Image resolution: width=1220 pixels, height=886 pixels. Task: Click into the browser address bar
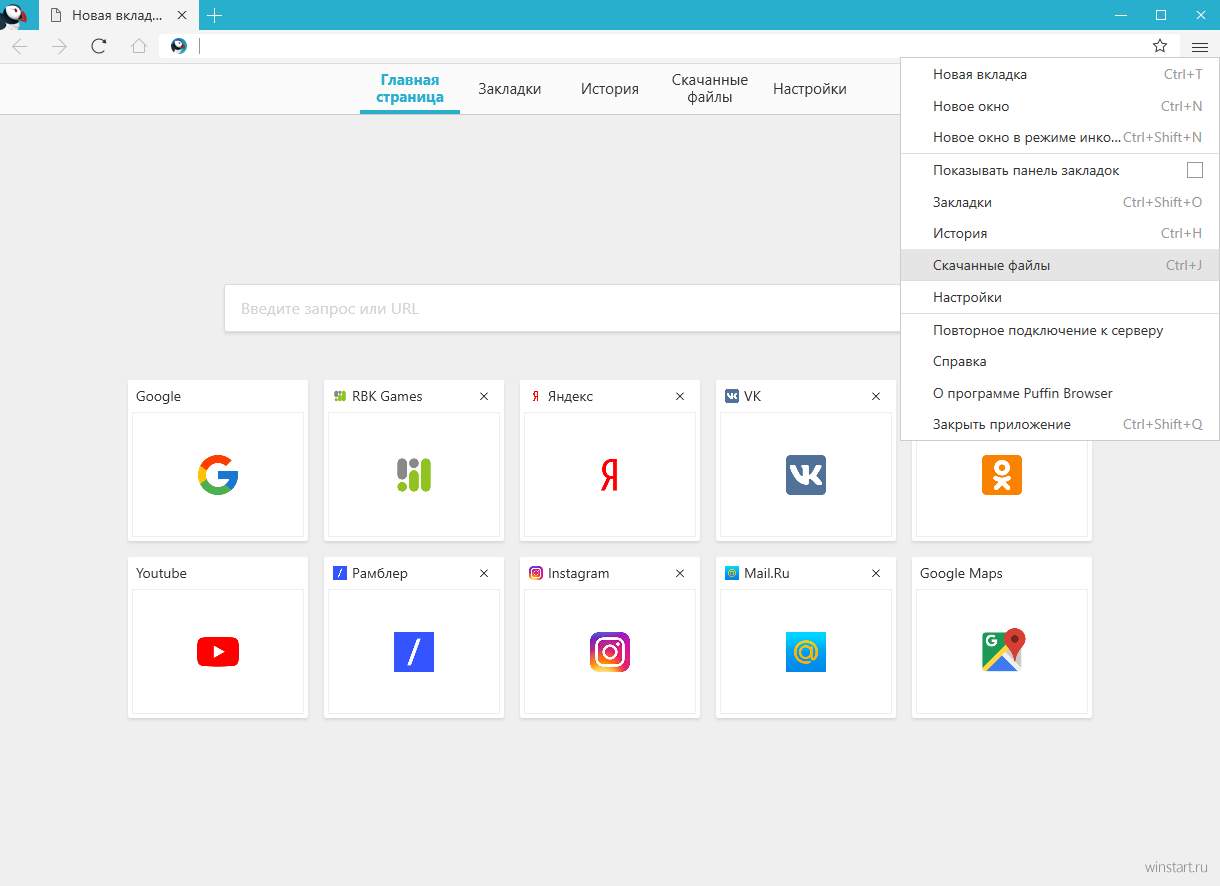668,46
